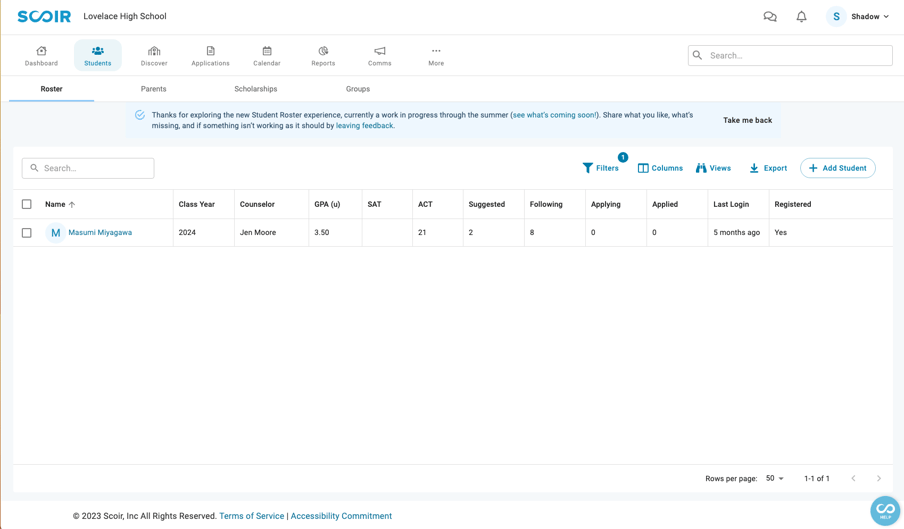Open the Discover section
904x529 pixels.
[x=154, y=56]
